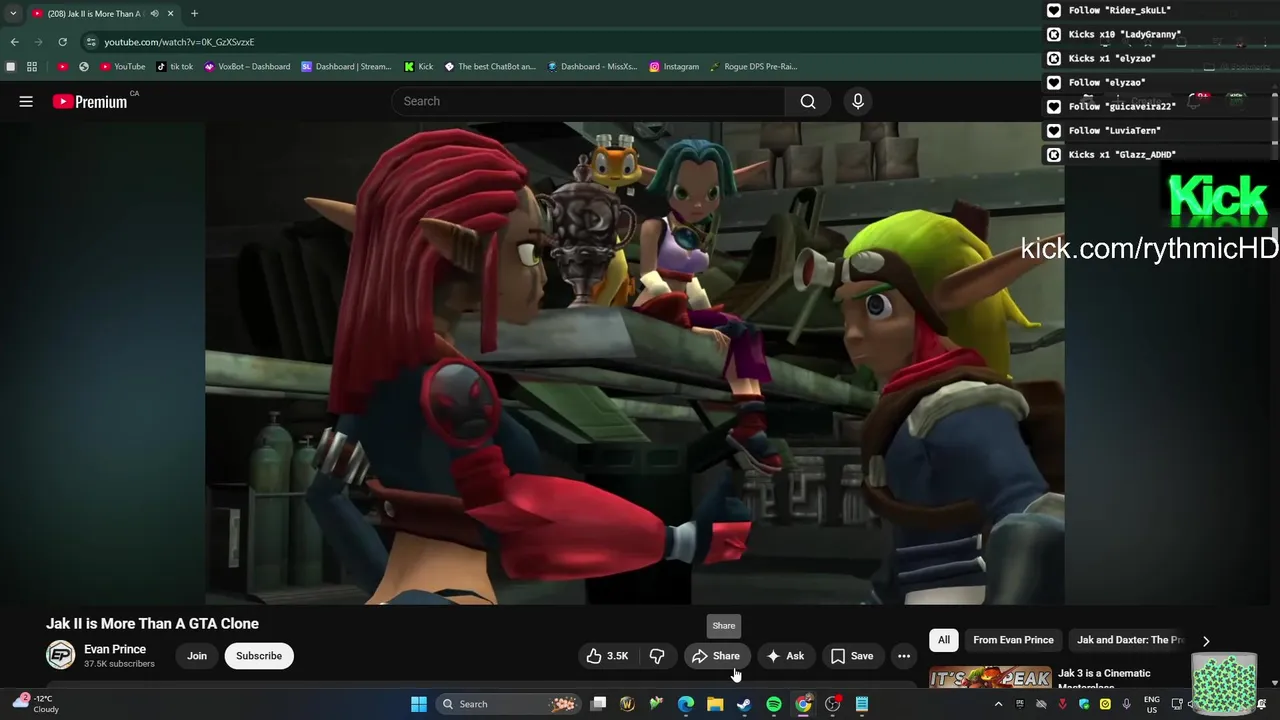Open Dashboard - MissXs bookmark
This screenshot has width=1280, height=720.
(592, 67)
